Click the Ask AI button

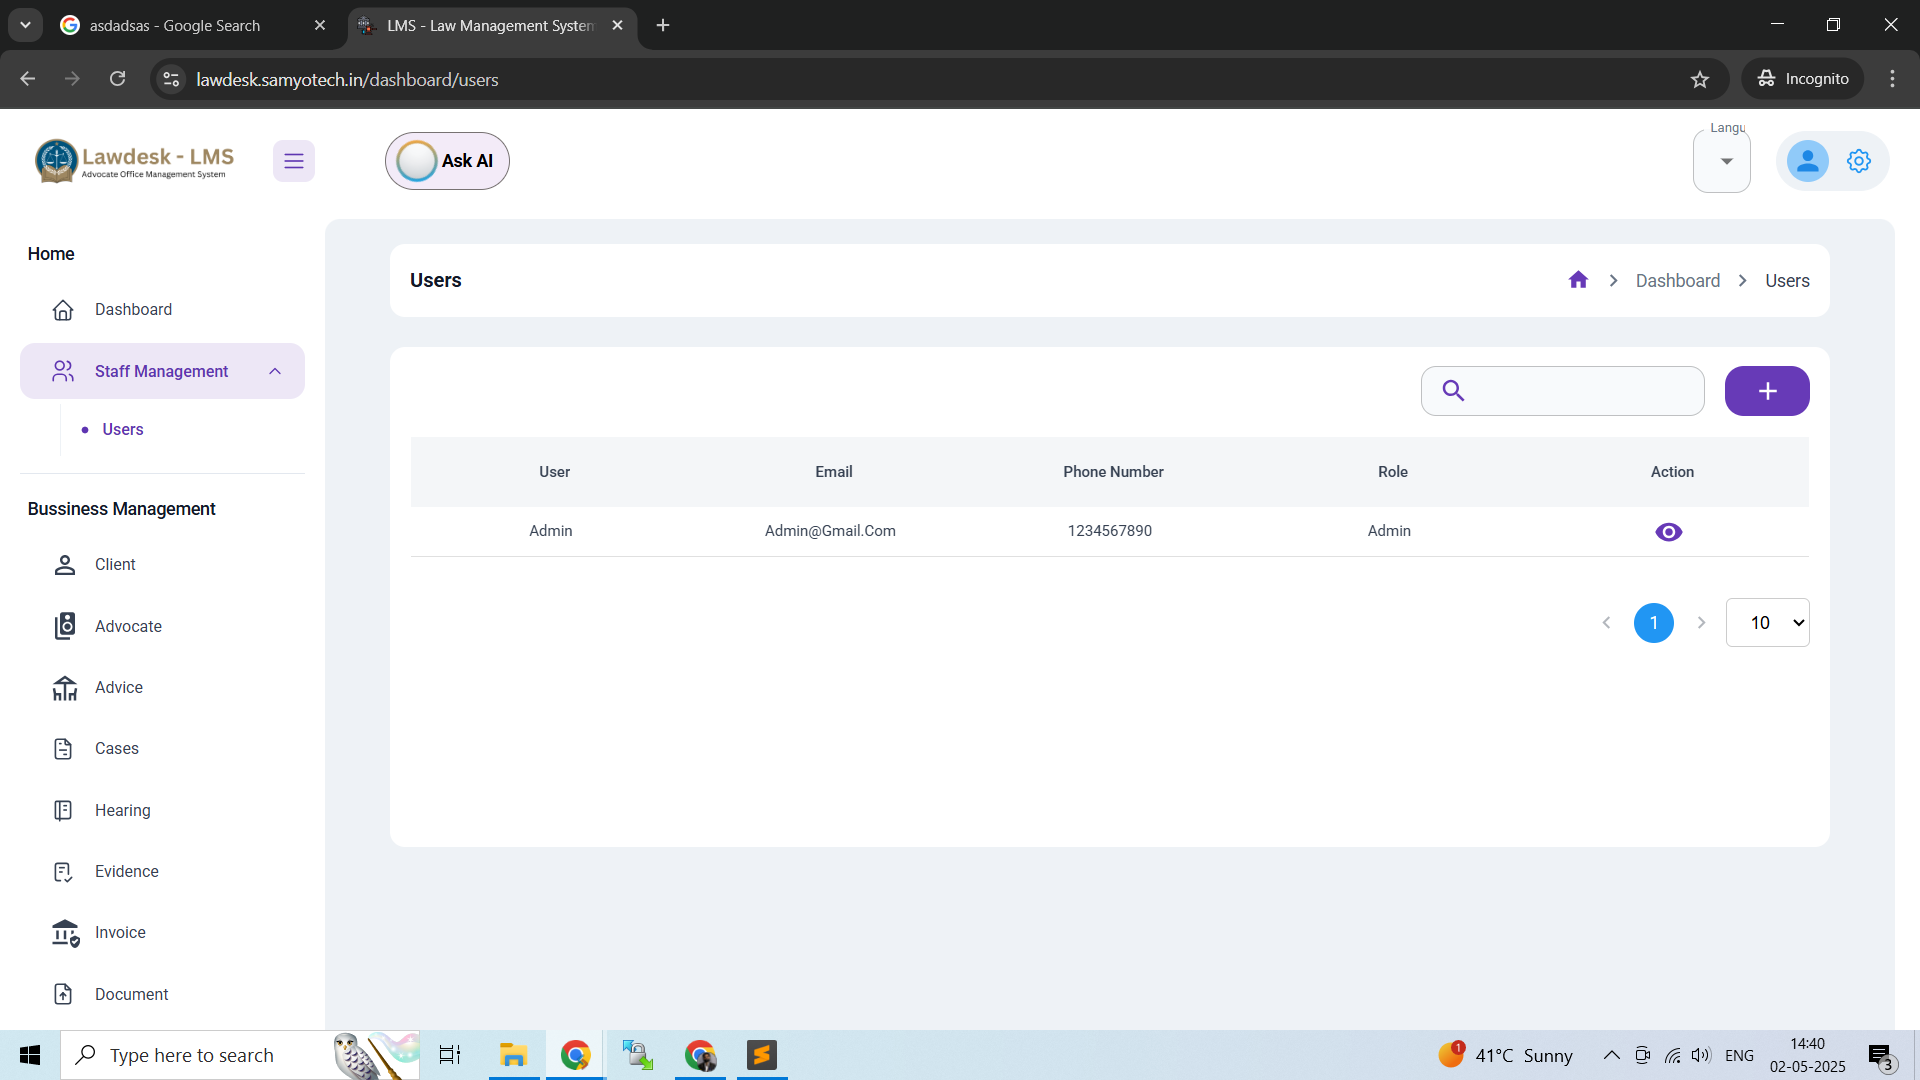[446, 160]
